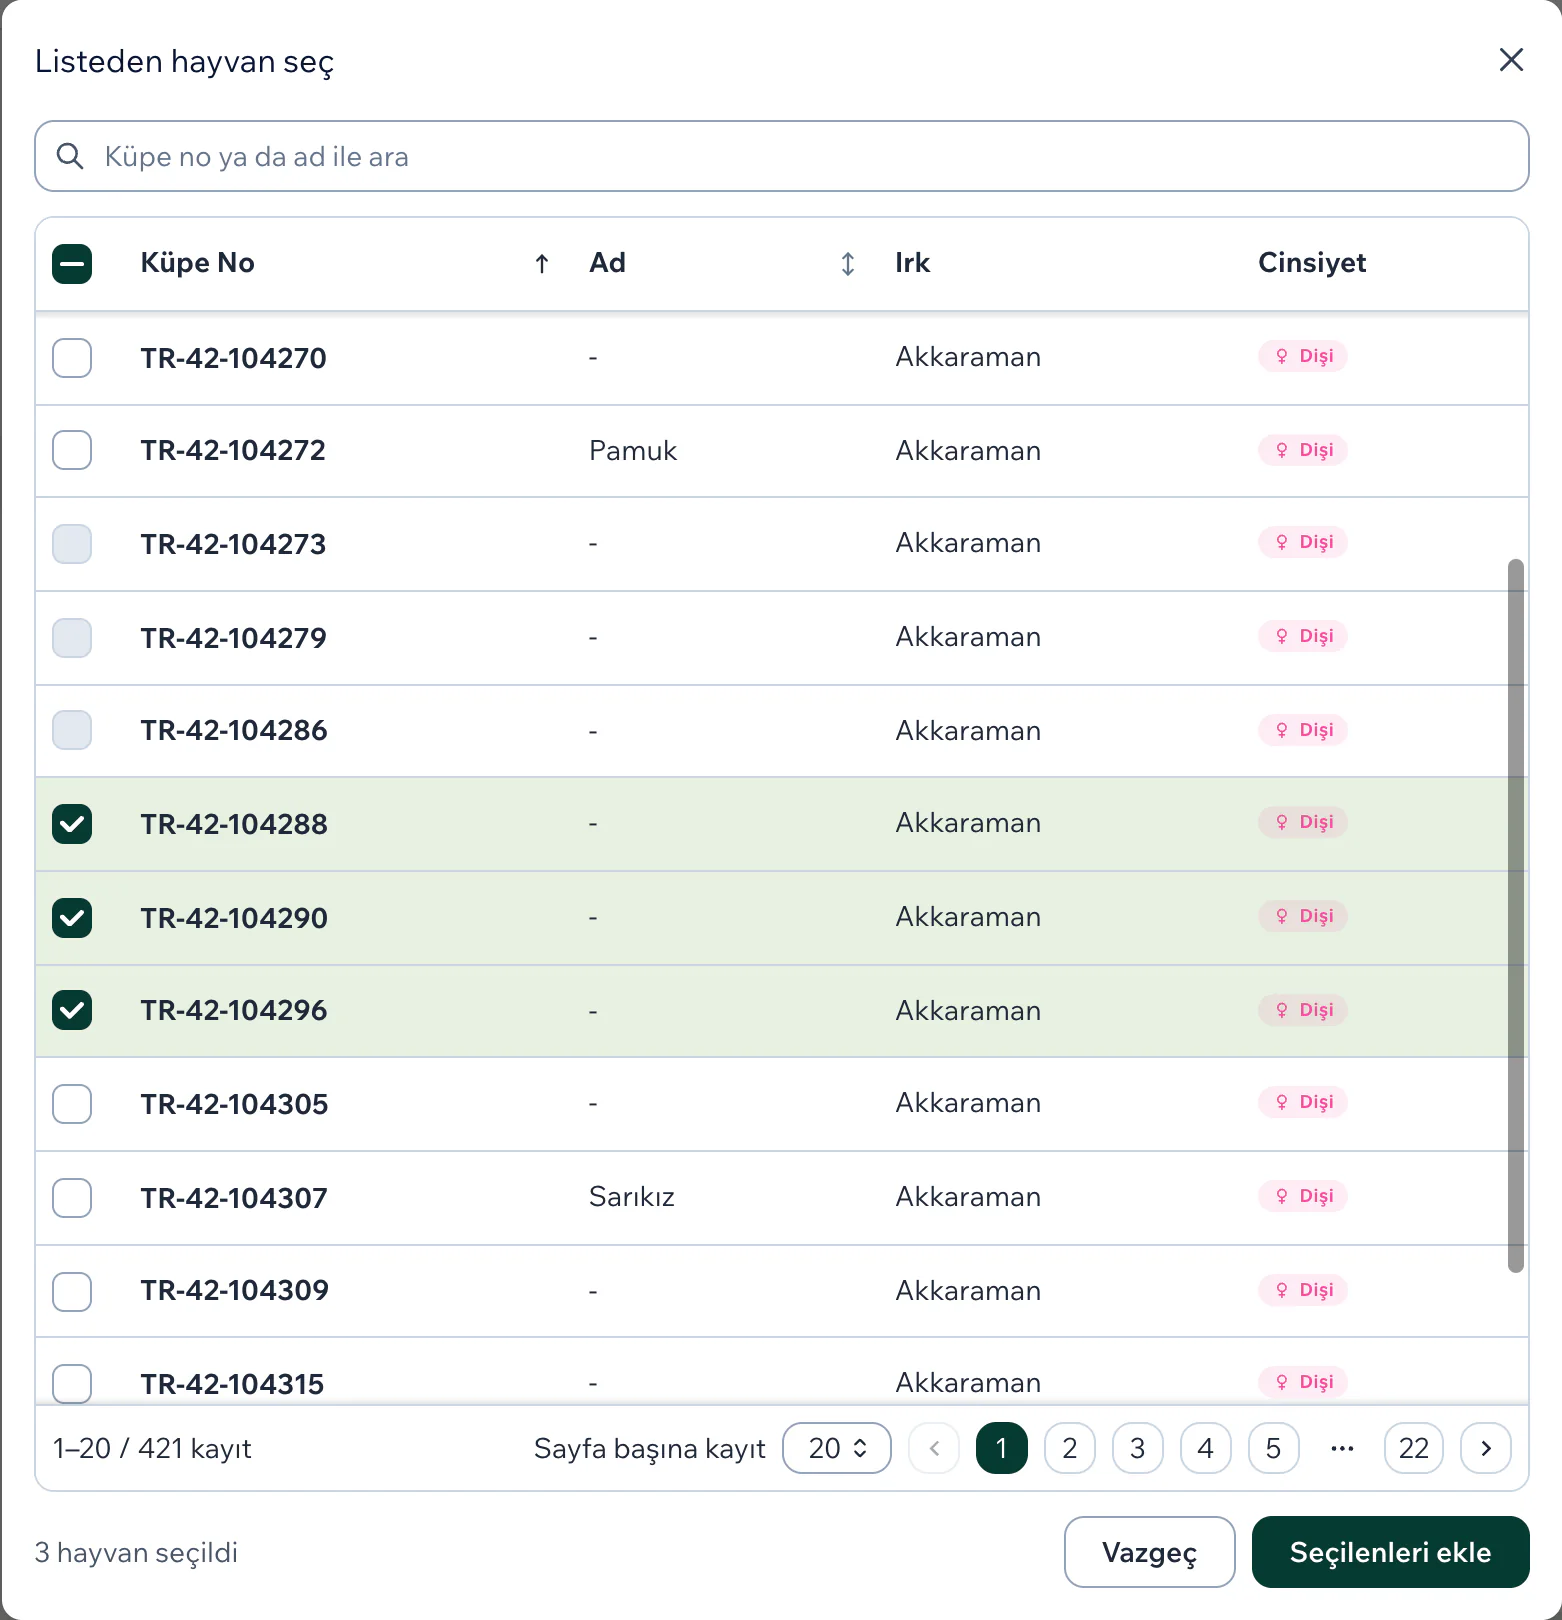The image size is (1562, 1620).
Task: Click the table's vertical scrollbar thumb
Action: (1516, 915)
